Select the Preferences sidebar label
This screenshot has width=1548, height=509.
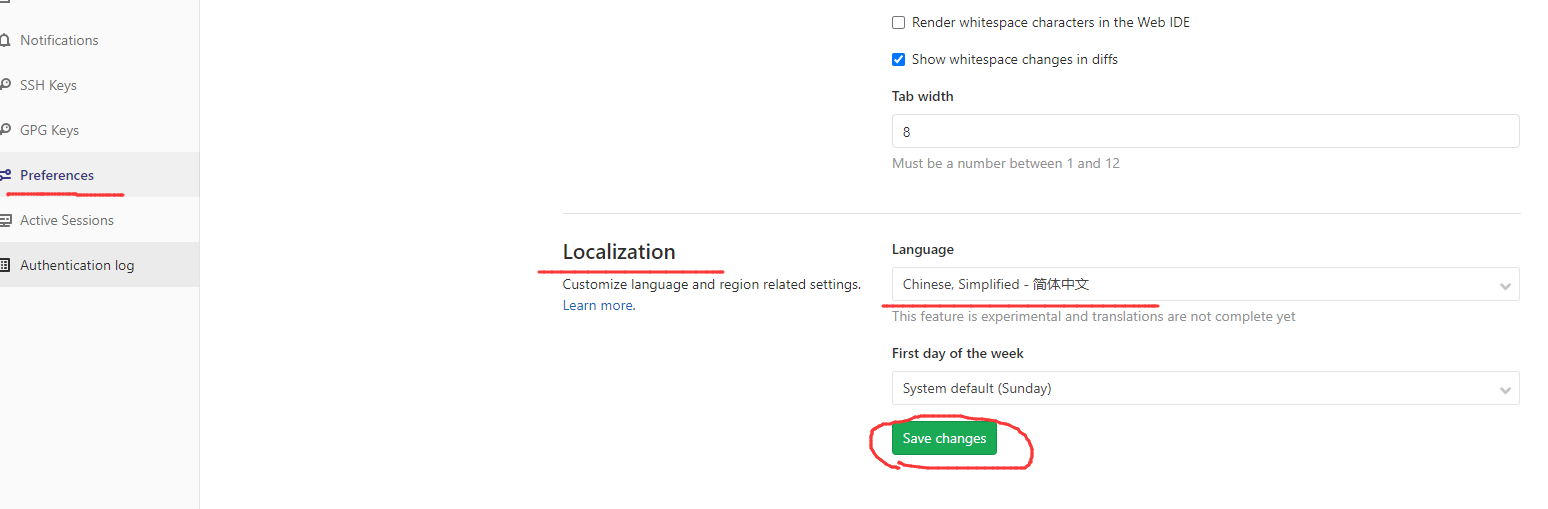point(57,175)
